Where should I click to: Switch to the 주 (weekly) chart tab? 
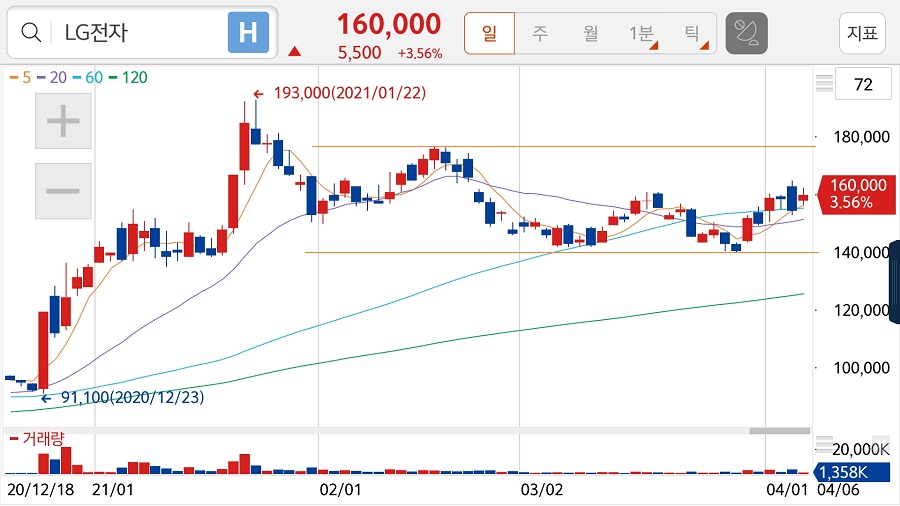(x=540, y=33)
